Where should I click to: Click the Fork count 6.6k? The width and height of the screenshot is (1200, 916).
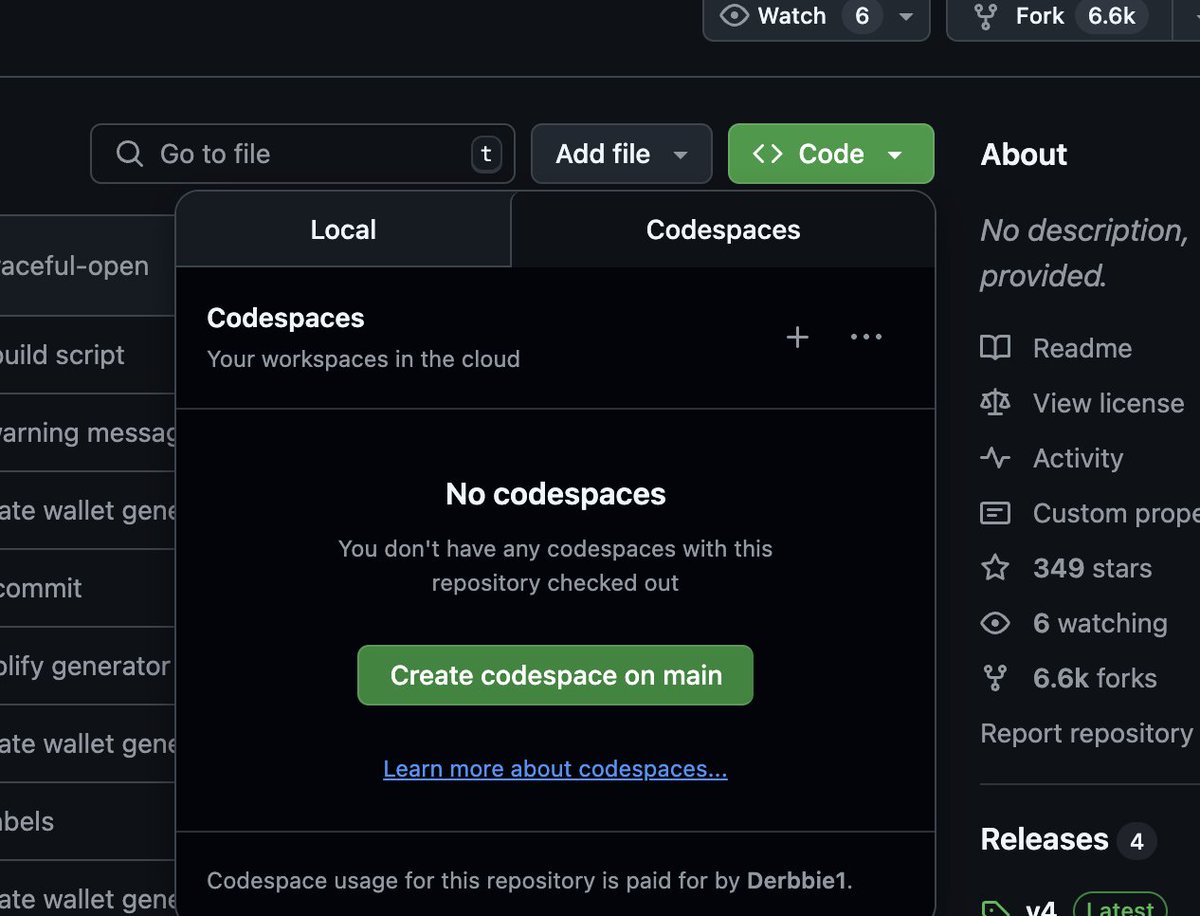[1111, 16]
